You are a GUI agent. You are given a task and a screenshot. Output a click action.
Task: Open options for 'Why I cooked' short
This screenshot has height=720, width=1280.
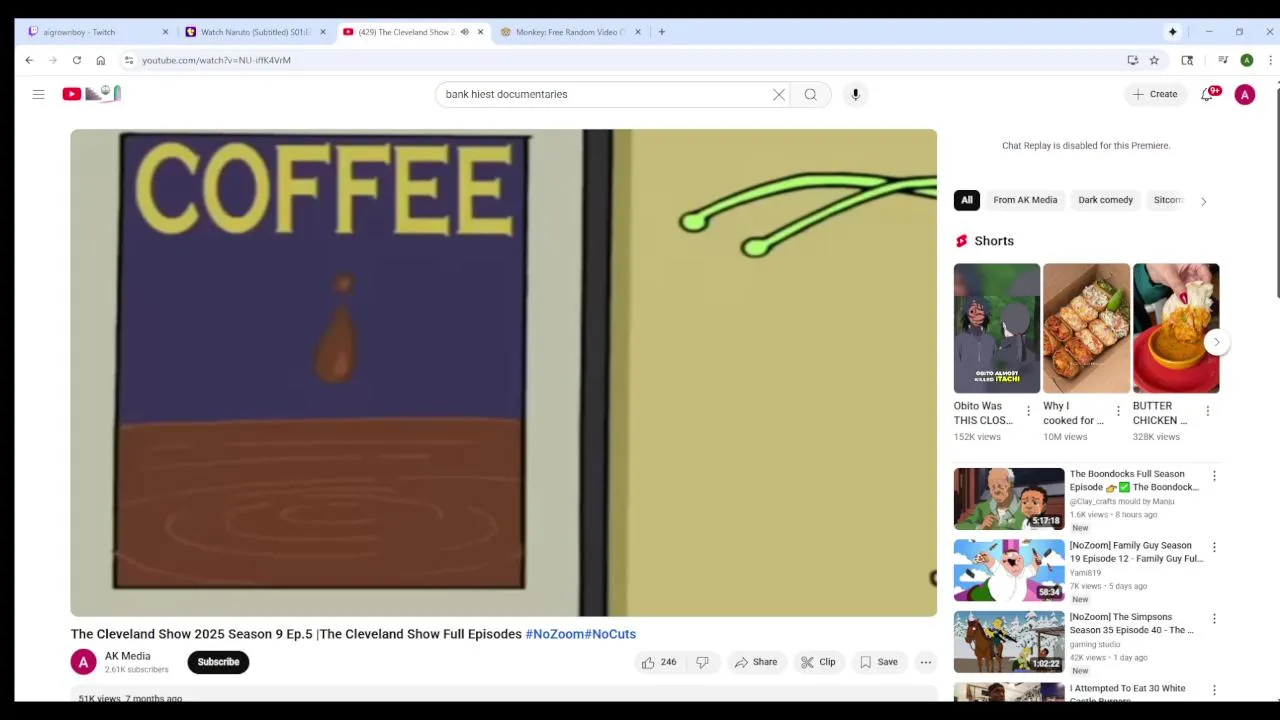[1118, 411]
